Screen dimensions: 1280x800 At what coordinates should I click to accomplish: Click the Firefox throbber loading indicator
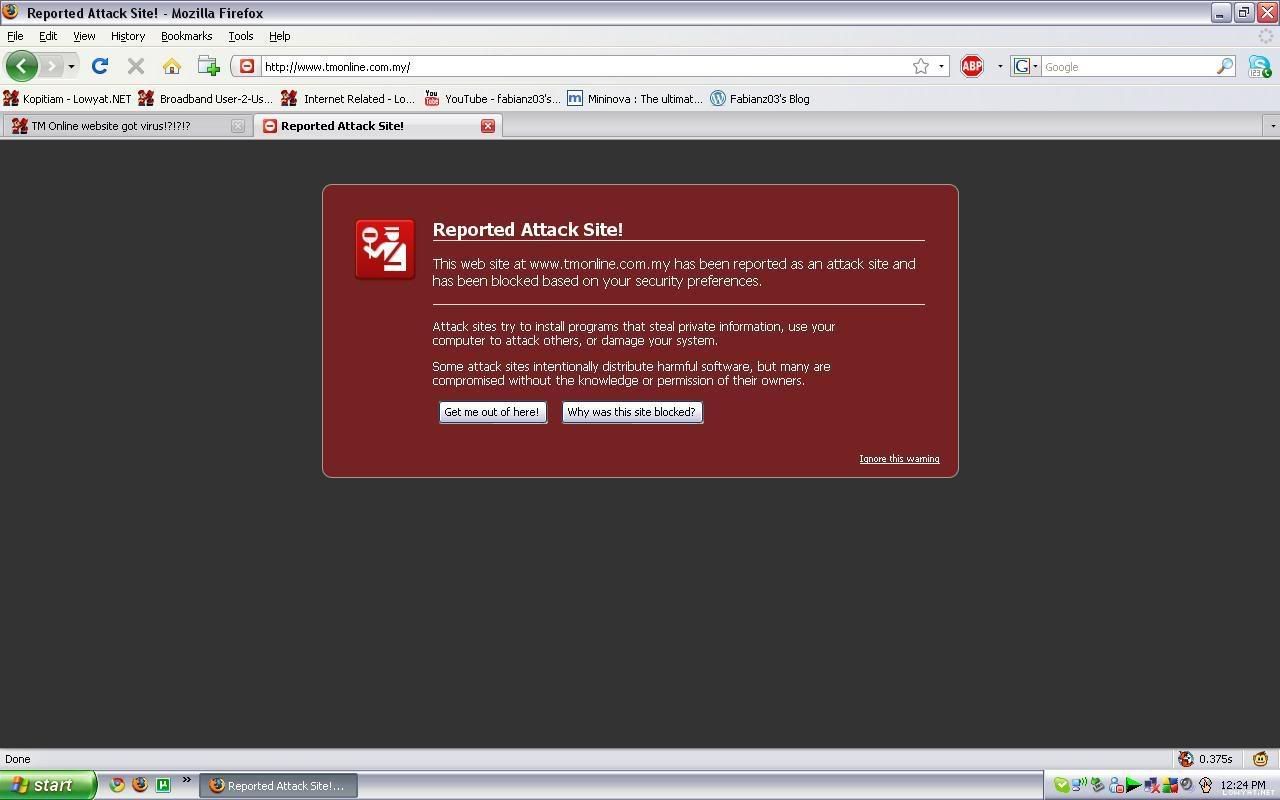point(1266,36)
